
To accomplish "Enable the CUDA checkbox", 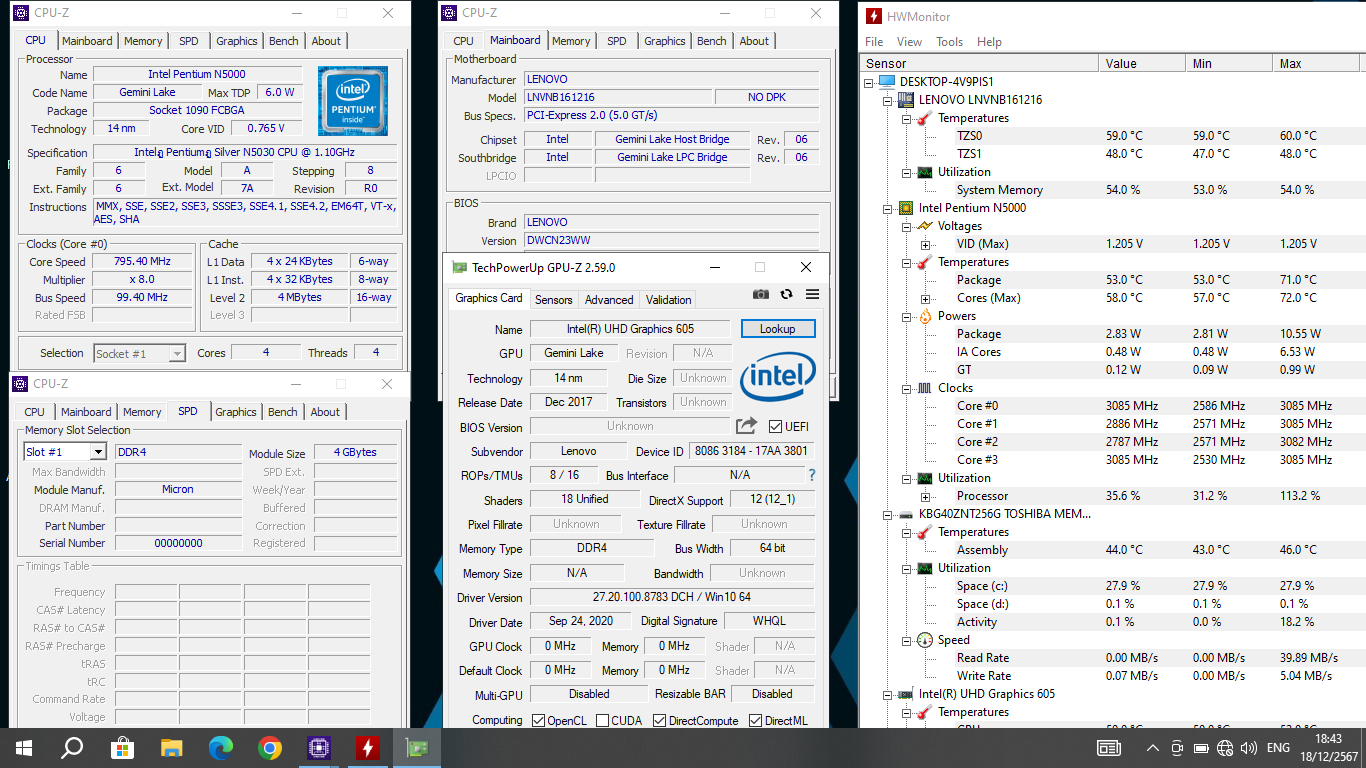I will [x=602, y=720].
